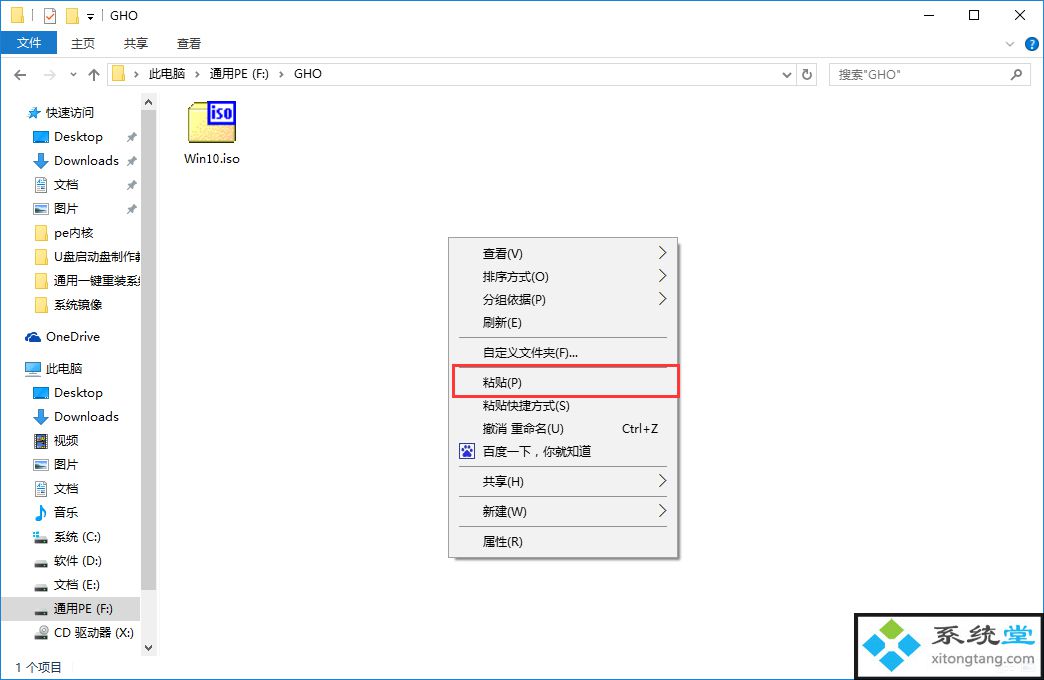
Task: Open the quick access toolbar dropdown arrow
Action: click(91, 17)
